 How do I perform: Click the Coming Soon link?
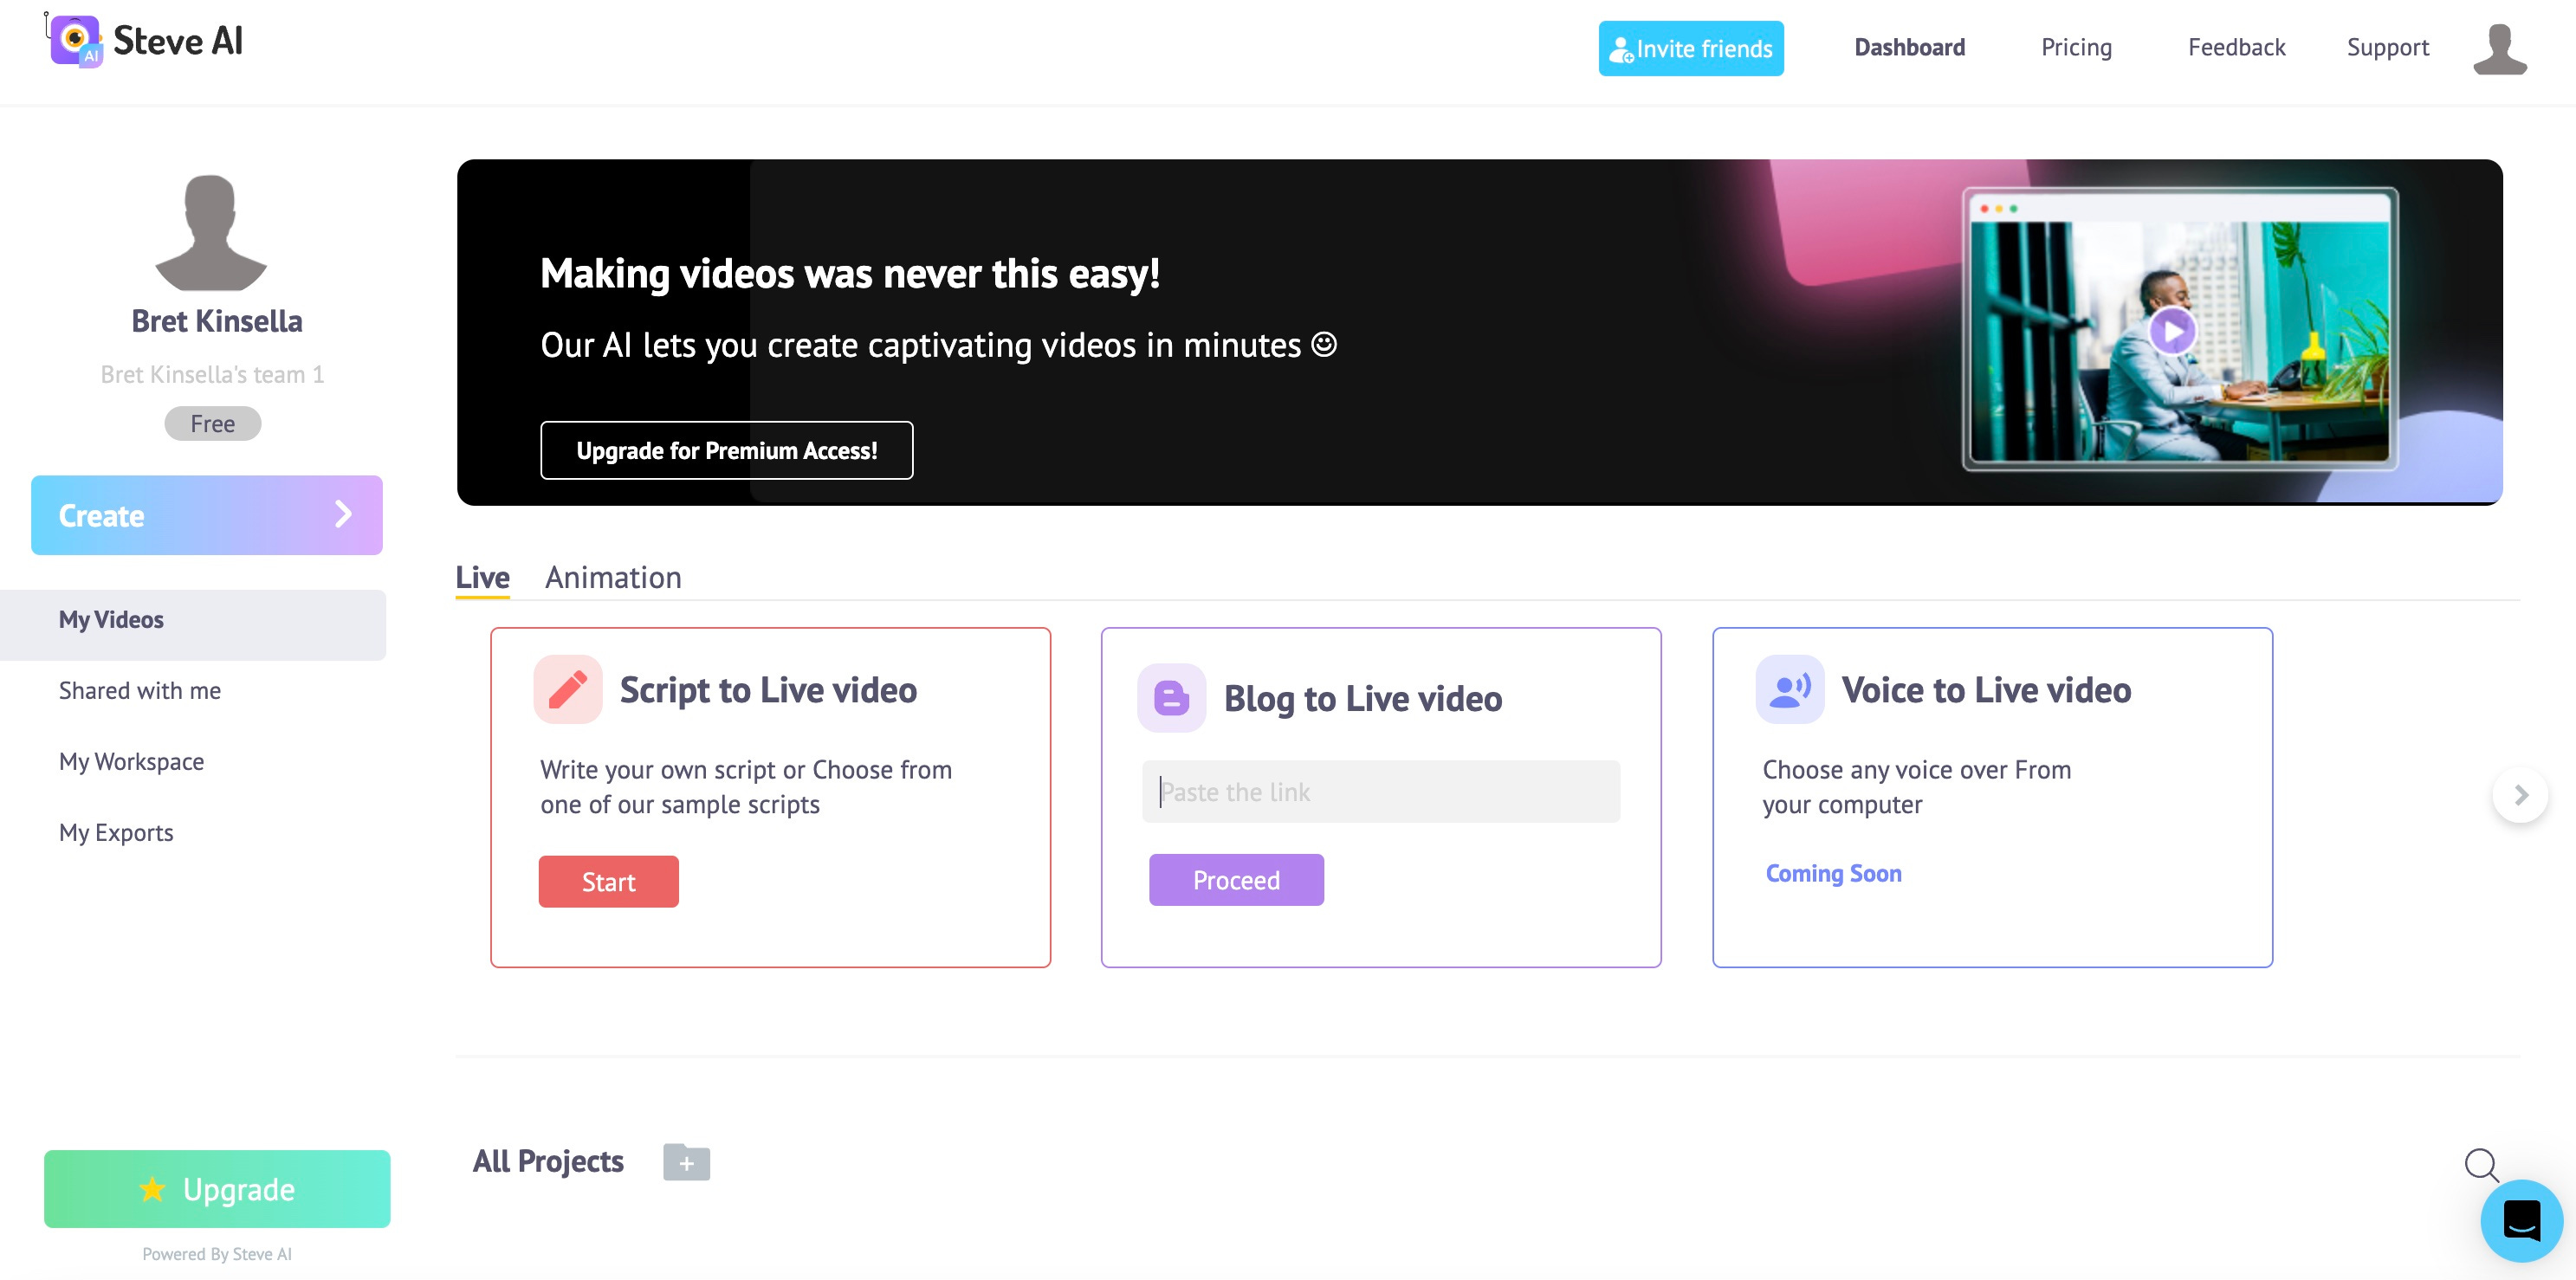click(1833, 874)
